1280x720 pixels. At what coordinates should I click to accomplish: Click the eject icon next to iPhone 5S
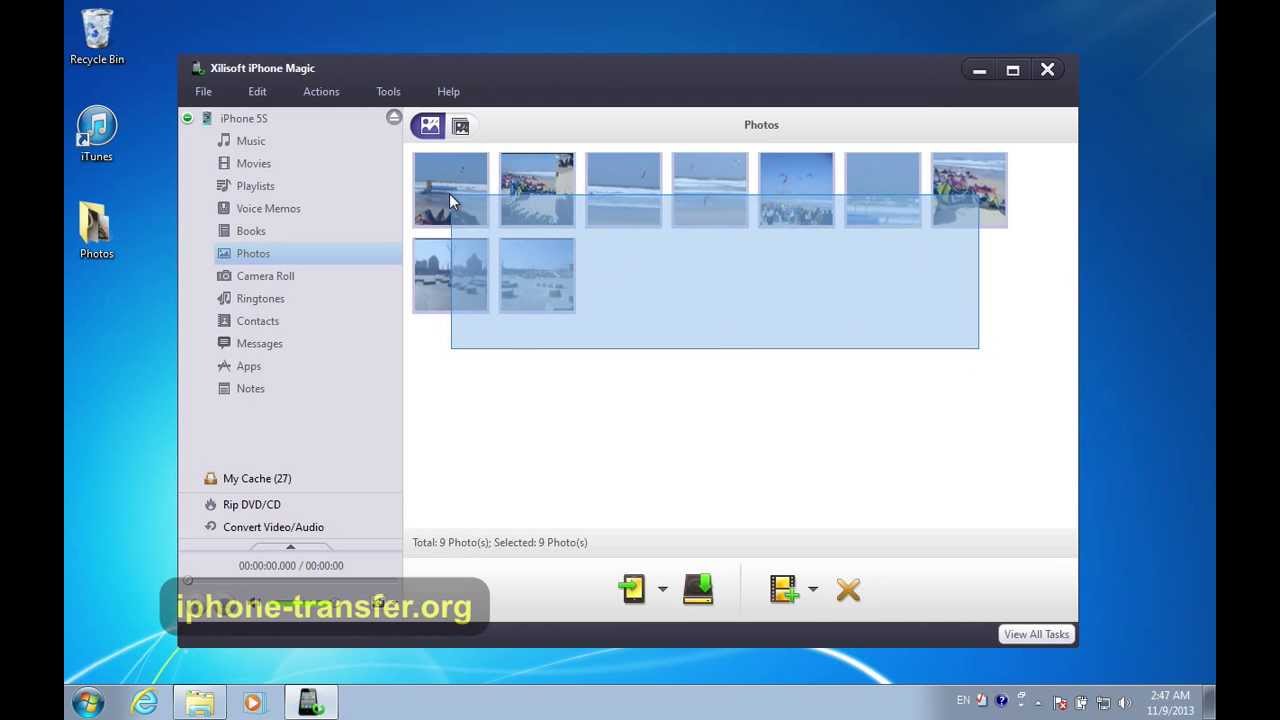tap(394, 118)
